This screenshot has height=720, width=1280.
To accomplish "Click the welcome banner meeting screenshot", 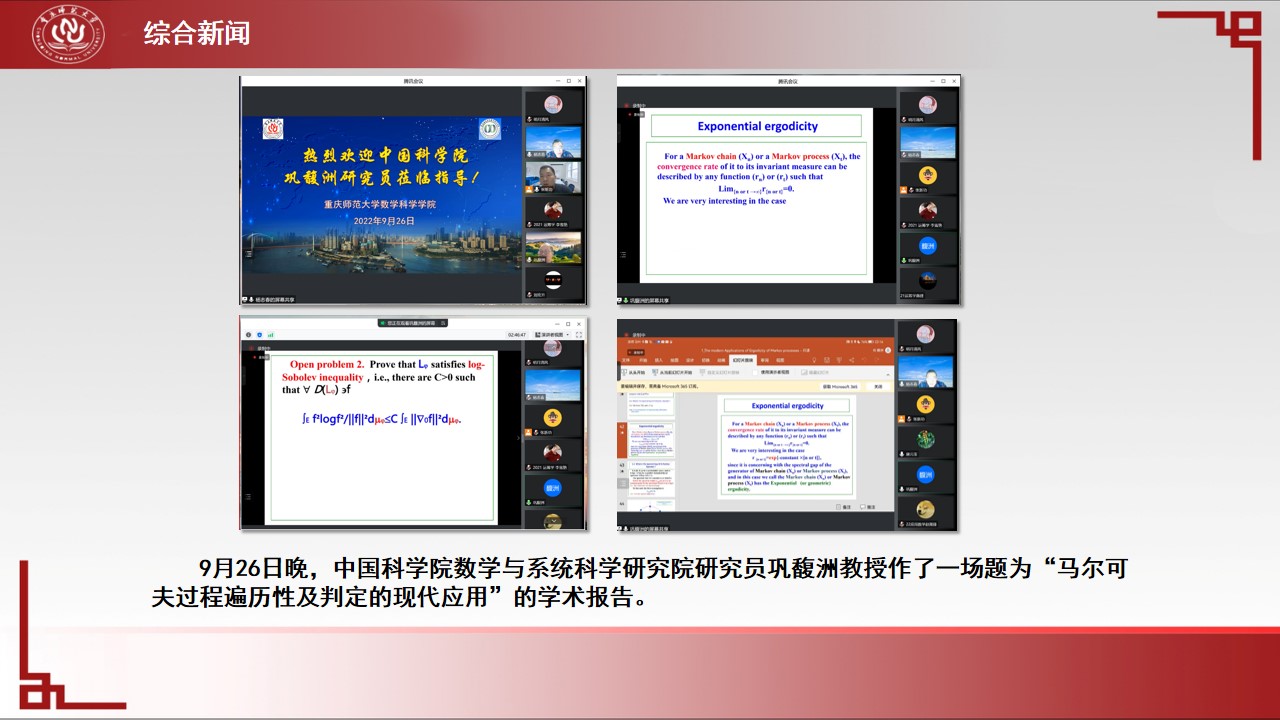I will click(412, 189).
